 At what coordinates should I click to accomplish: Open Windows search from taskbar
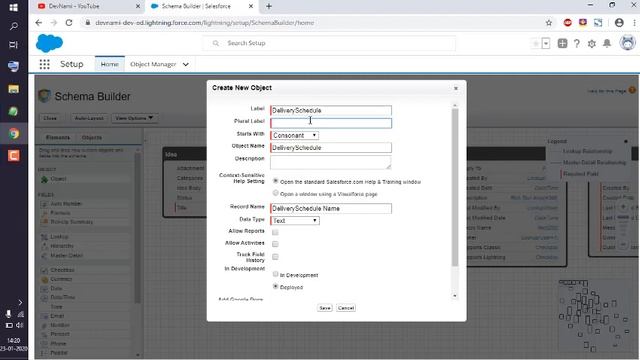pos(13,27)
